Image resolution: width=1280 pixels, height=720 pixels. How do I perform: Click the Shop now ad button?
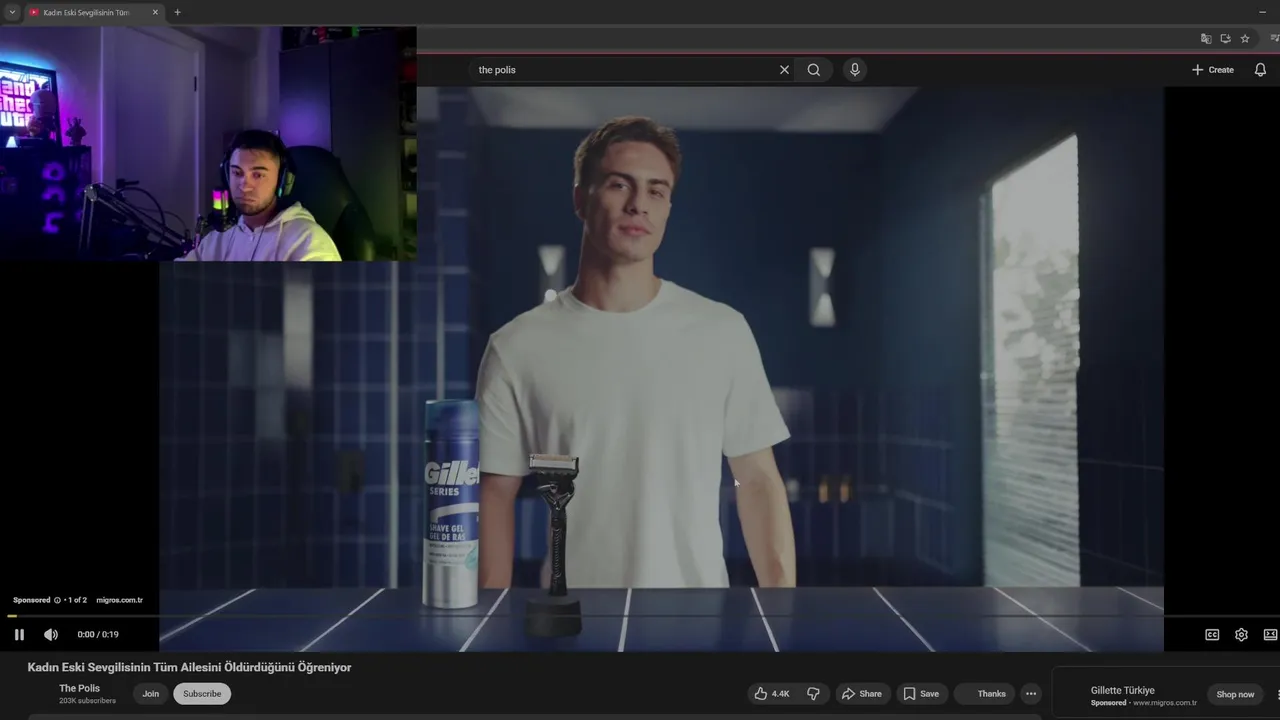click(1235, 694)
